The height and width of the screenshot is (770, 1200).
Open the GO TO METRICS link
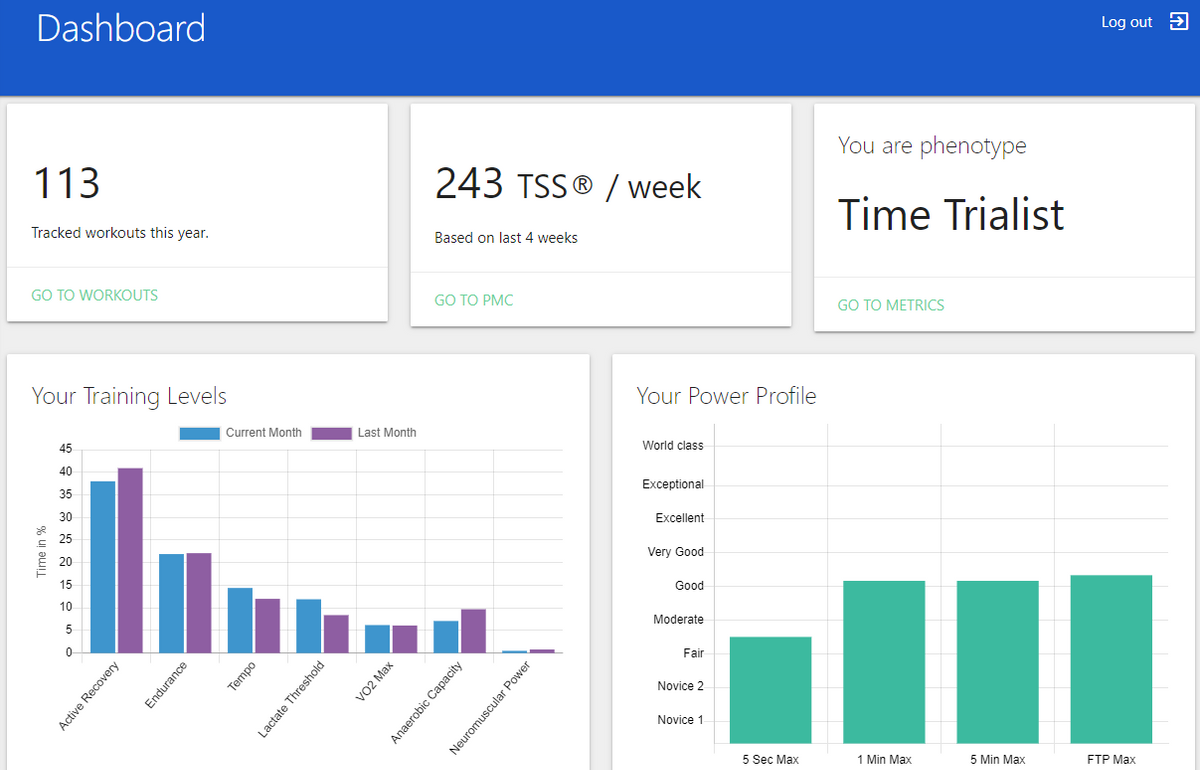pyautogui.click(x=890, y=305)
